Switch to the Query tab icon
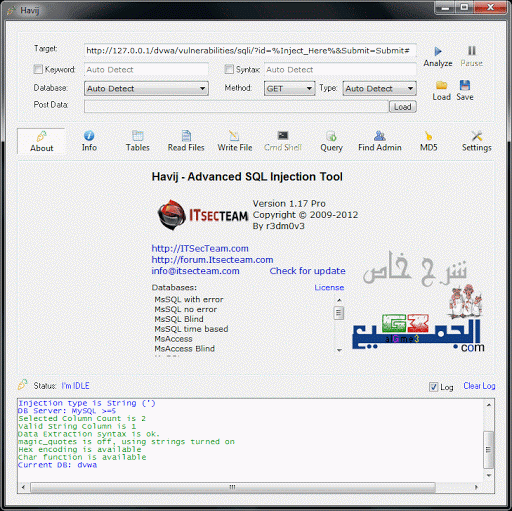512x511 pixels. [331, 136]
